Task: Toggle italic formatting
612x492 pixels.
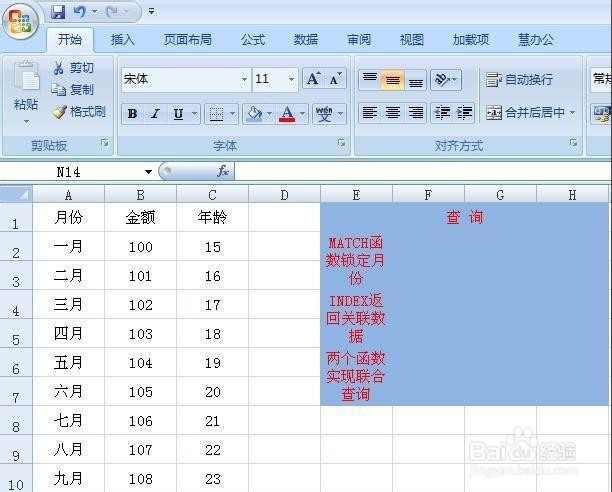Action: (x=155, y=114)
